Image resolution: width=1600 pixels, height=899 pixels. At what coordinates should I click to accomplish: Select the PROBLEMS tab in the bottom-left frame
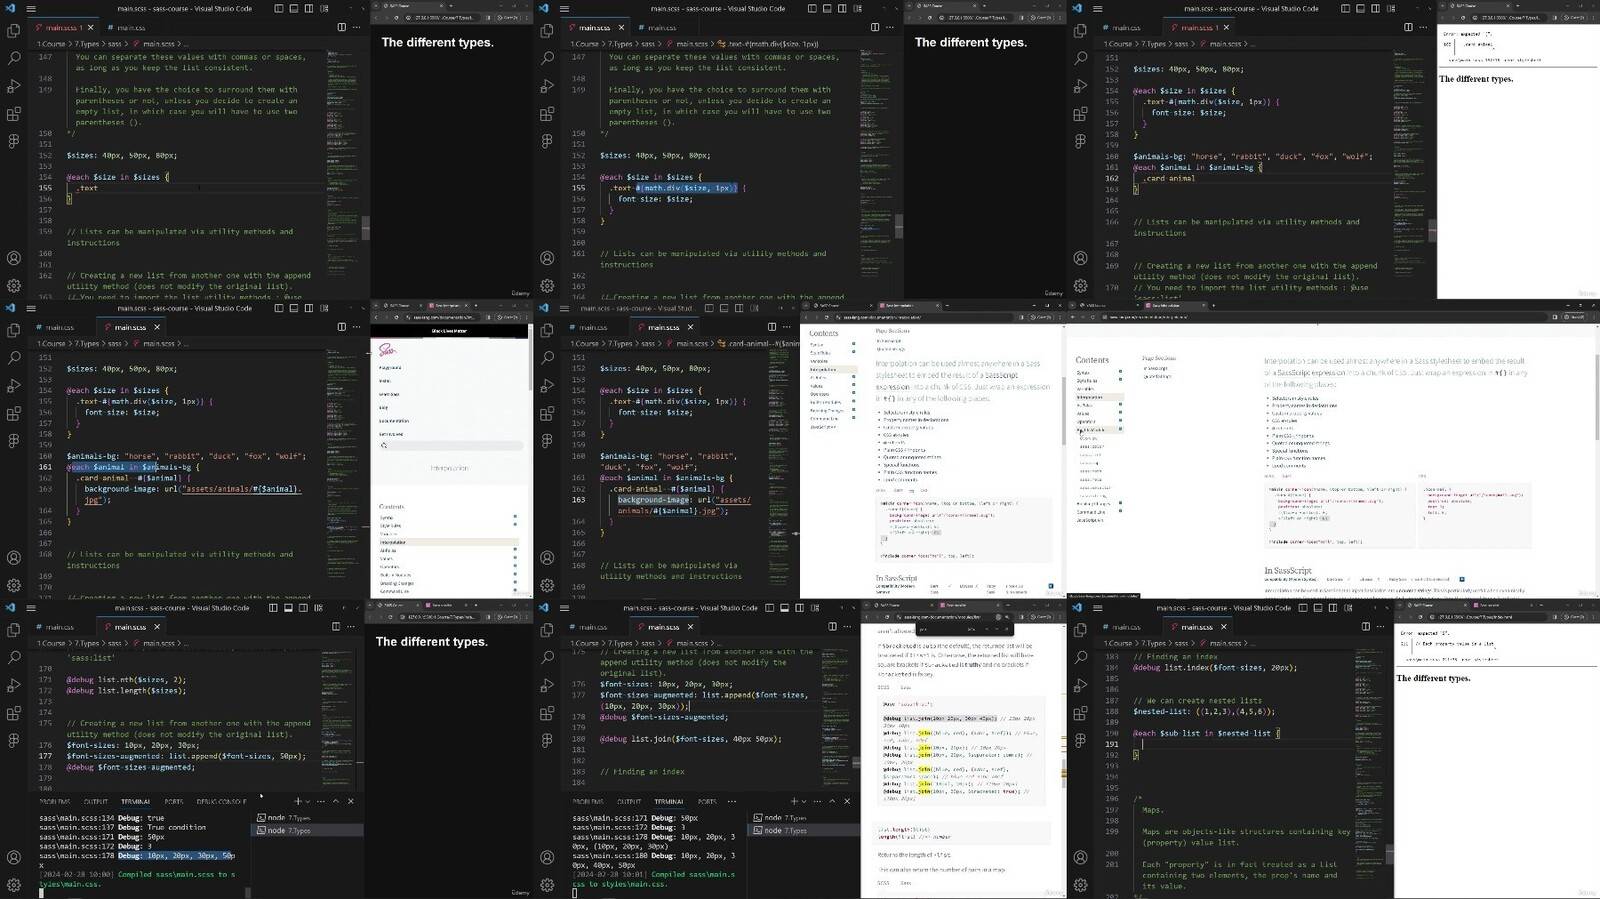tap(55, 801)
